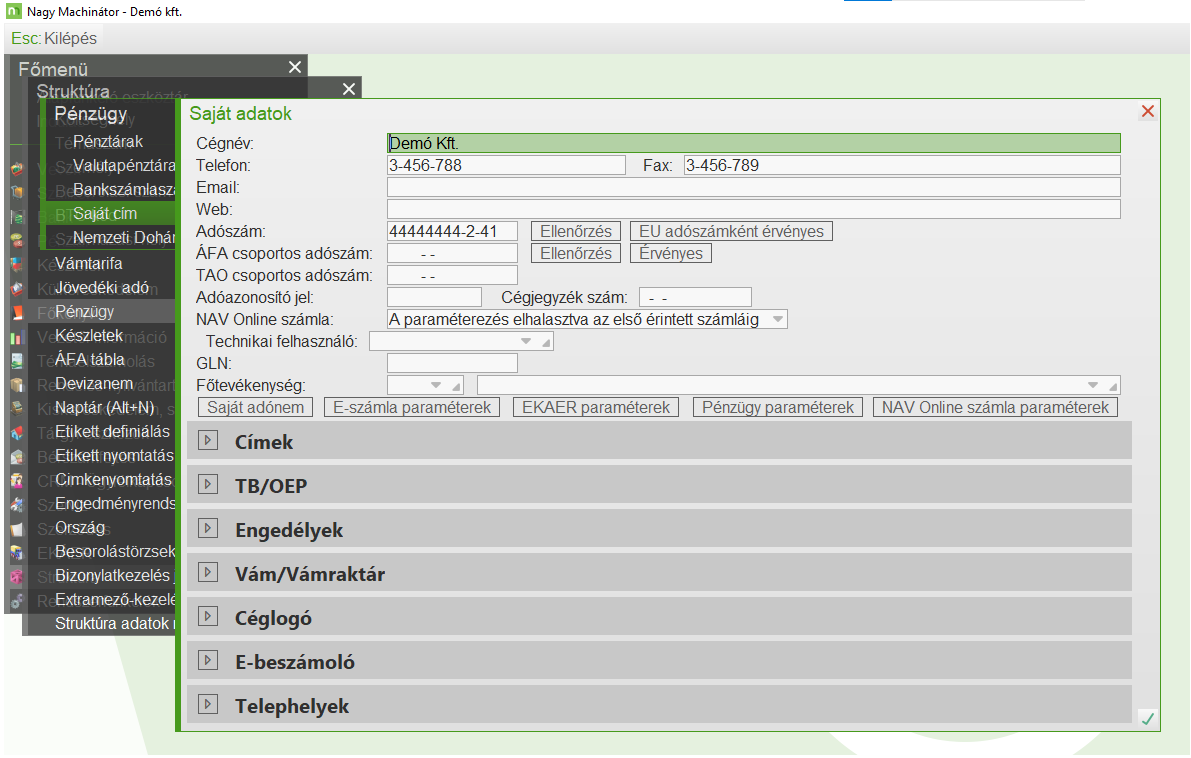Click Ellenőrzés next to Adószám
The width and height of the screenshot is (1191, 758).
[x=576, y=232]
